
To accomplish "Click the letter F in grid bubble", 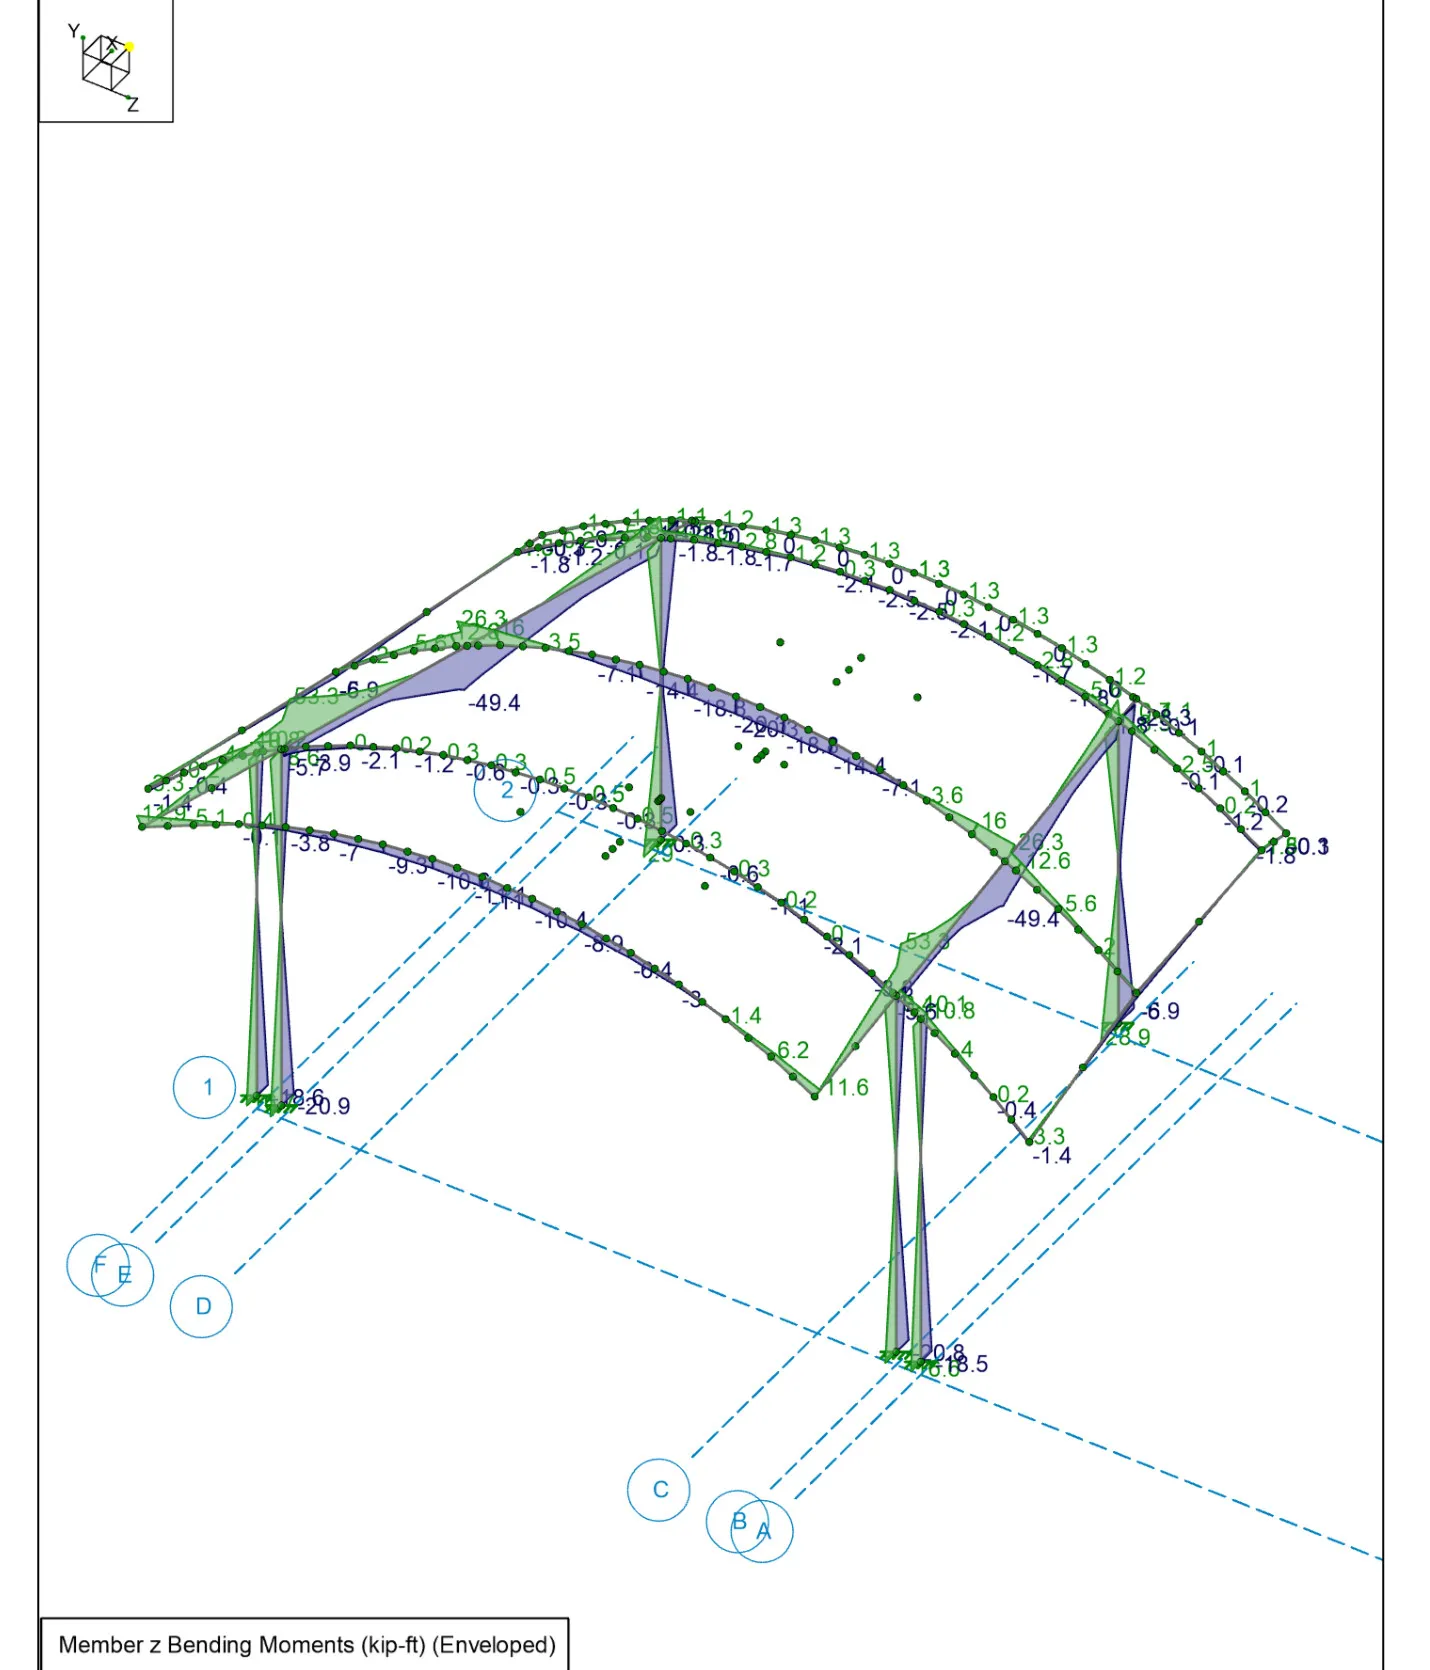I will tap(99, 1265).
